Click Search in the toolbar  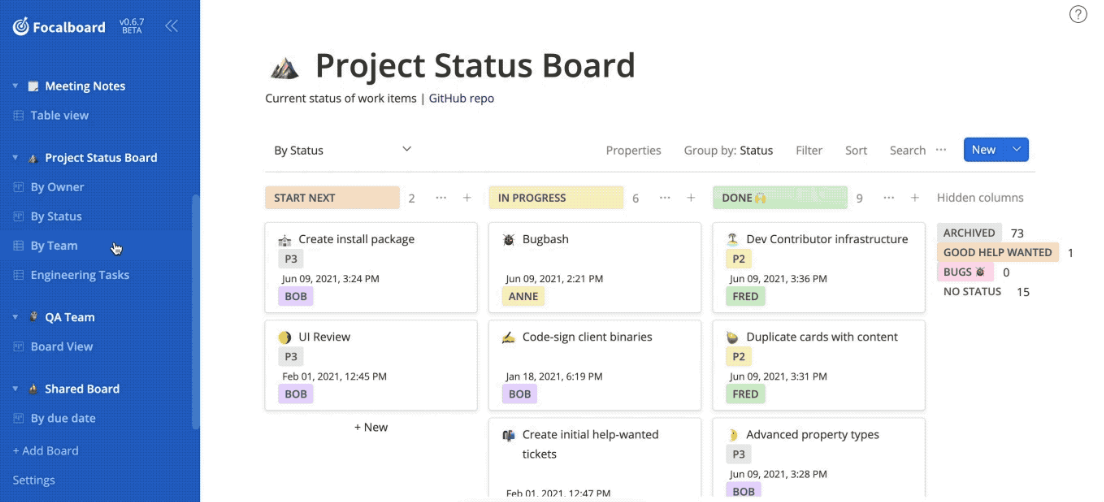tap(908, 150)
